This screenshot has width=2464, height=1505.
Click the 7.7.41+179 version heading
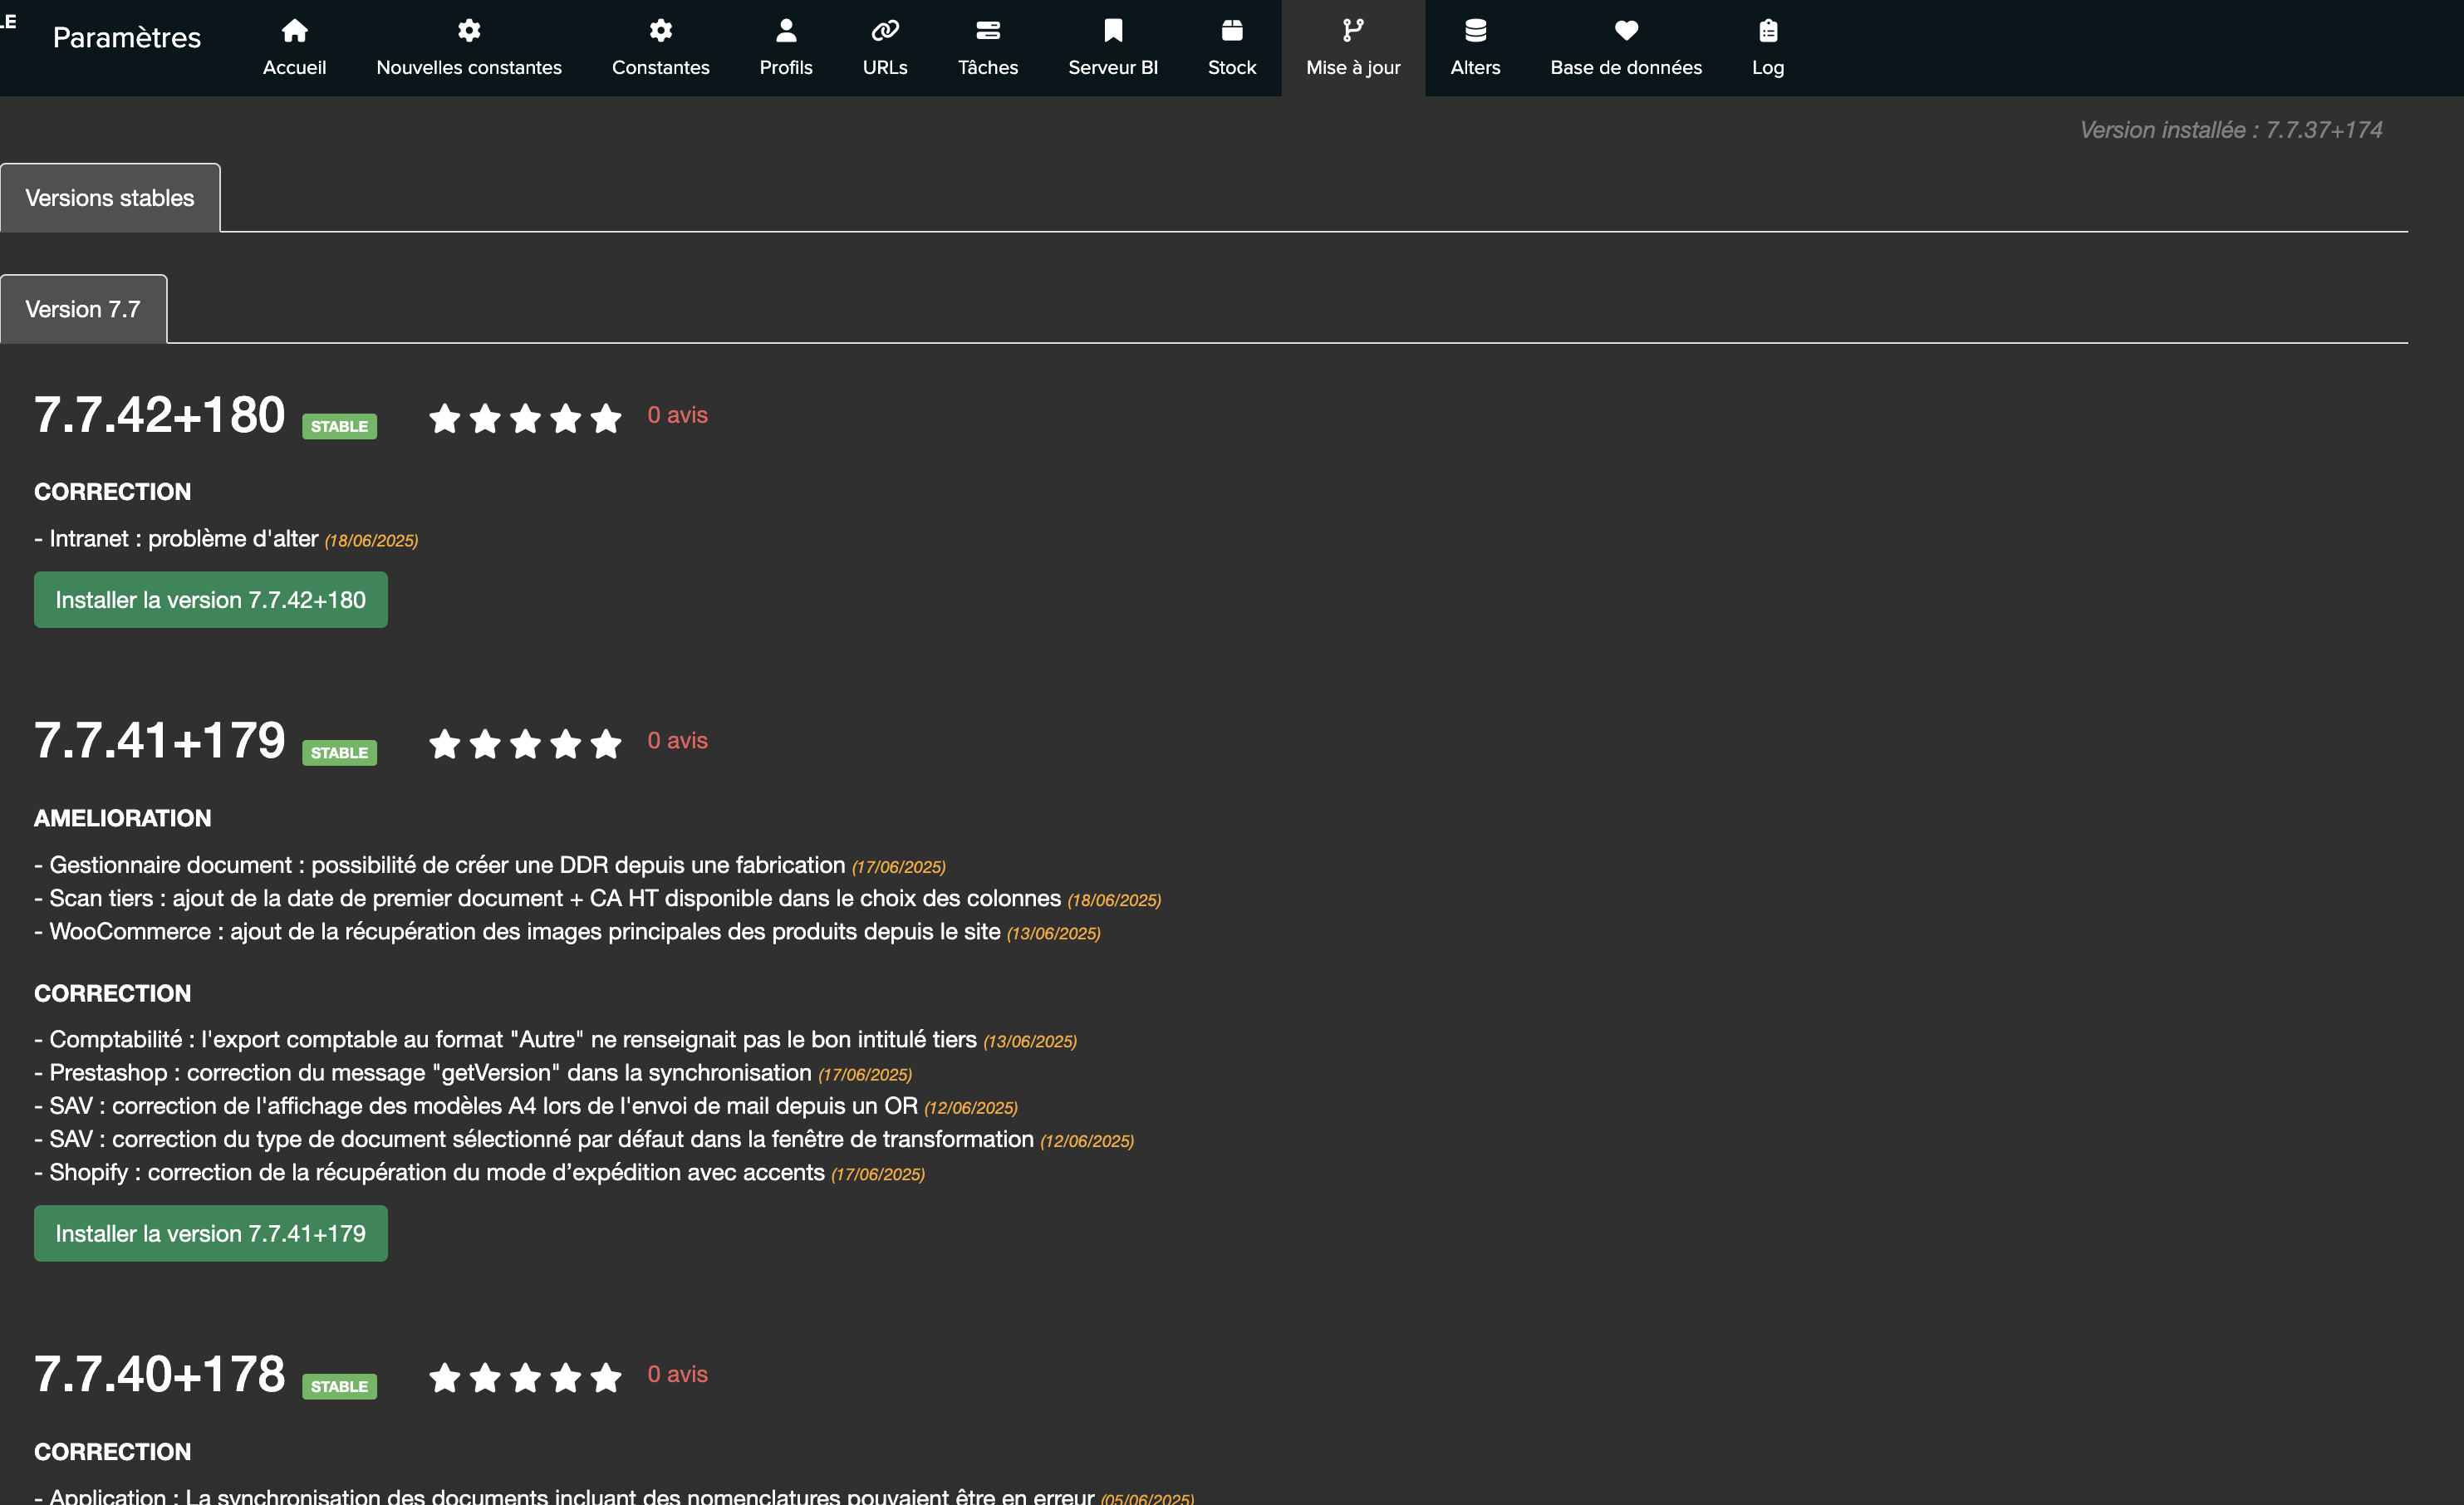(x=160, y=741)
